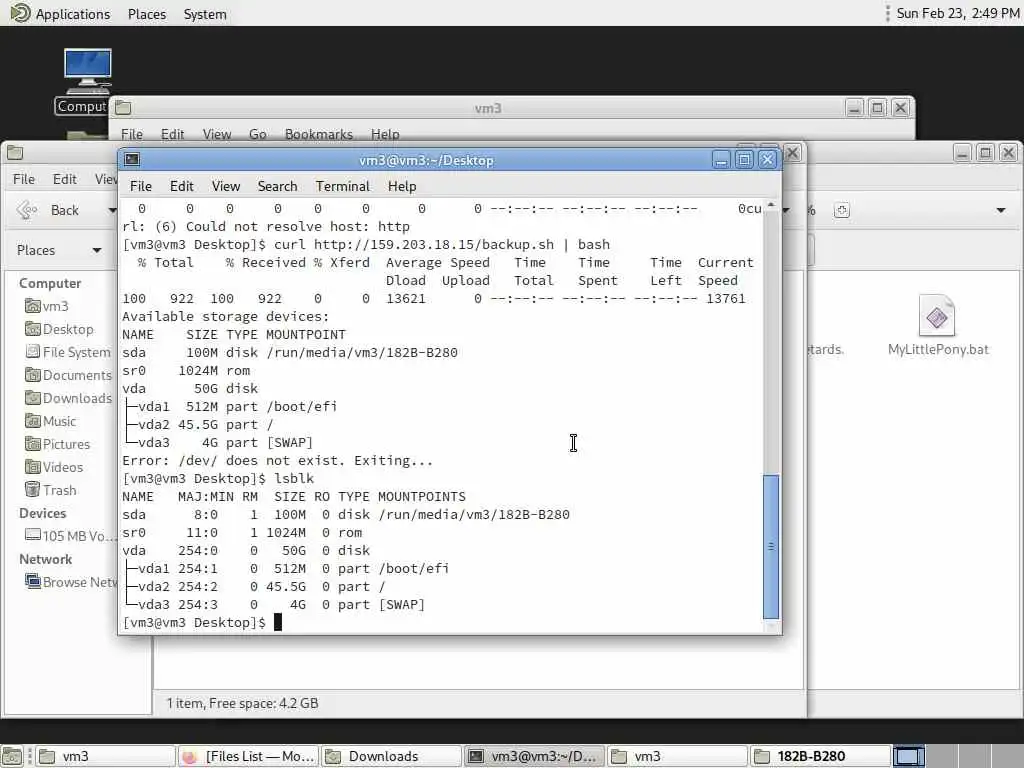The image size is (1024, 768).
Task: Open Videos folder in the sidebar
Action: pos(54,467)
